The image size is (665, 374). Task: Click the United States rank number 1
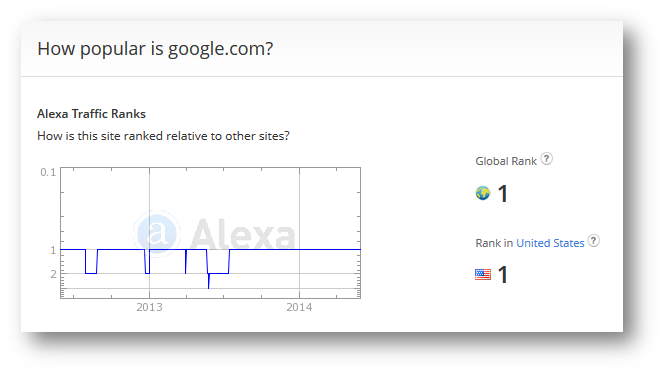point(503,275)
